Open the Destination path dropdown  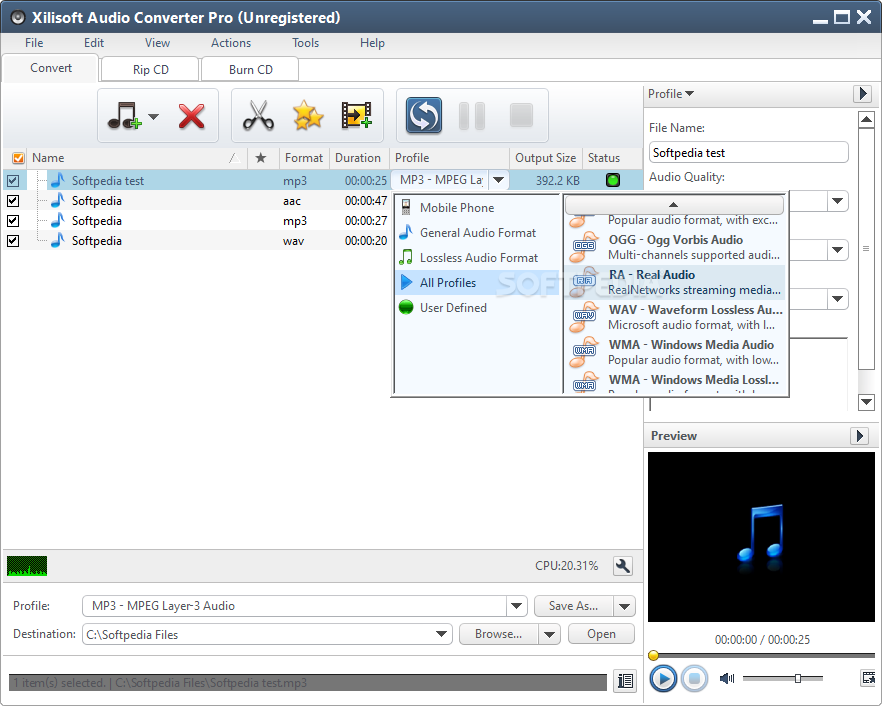point(442,634)
